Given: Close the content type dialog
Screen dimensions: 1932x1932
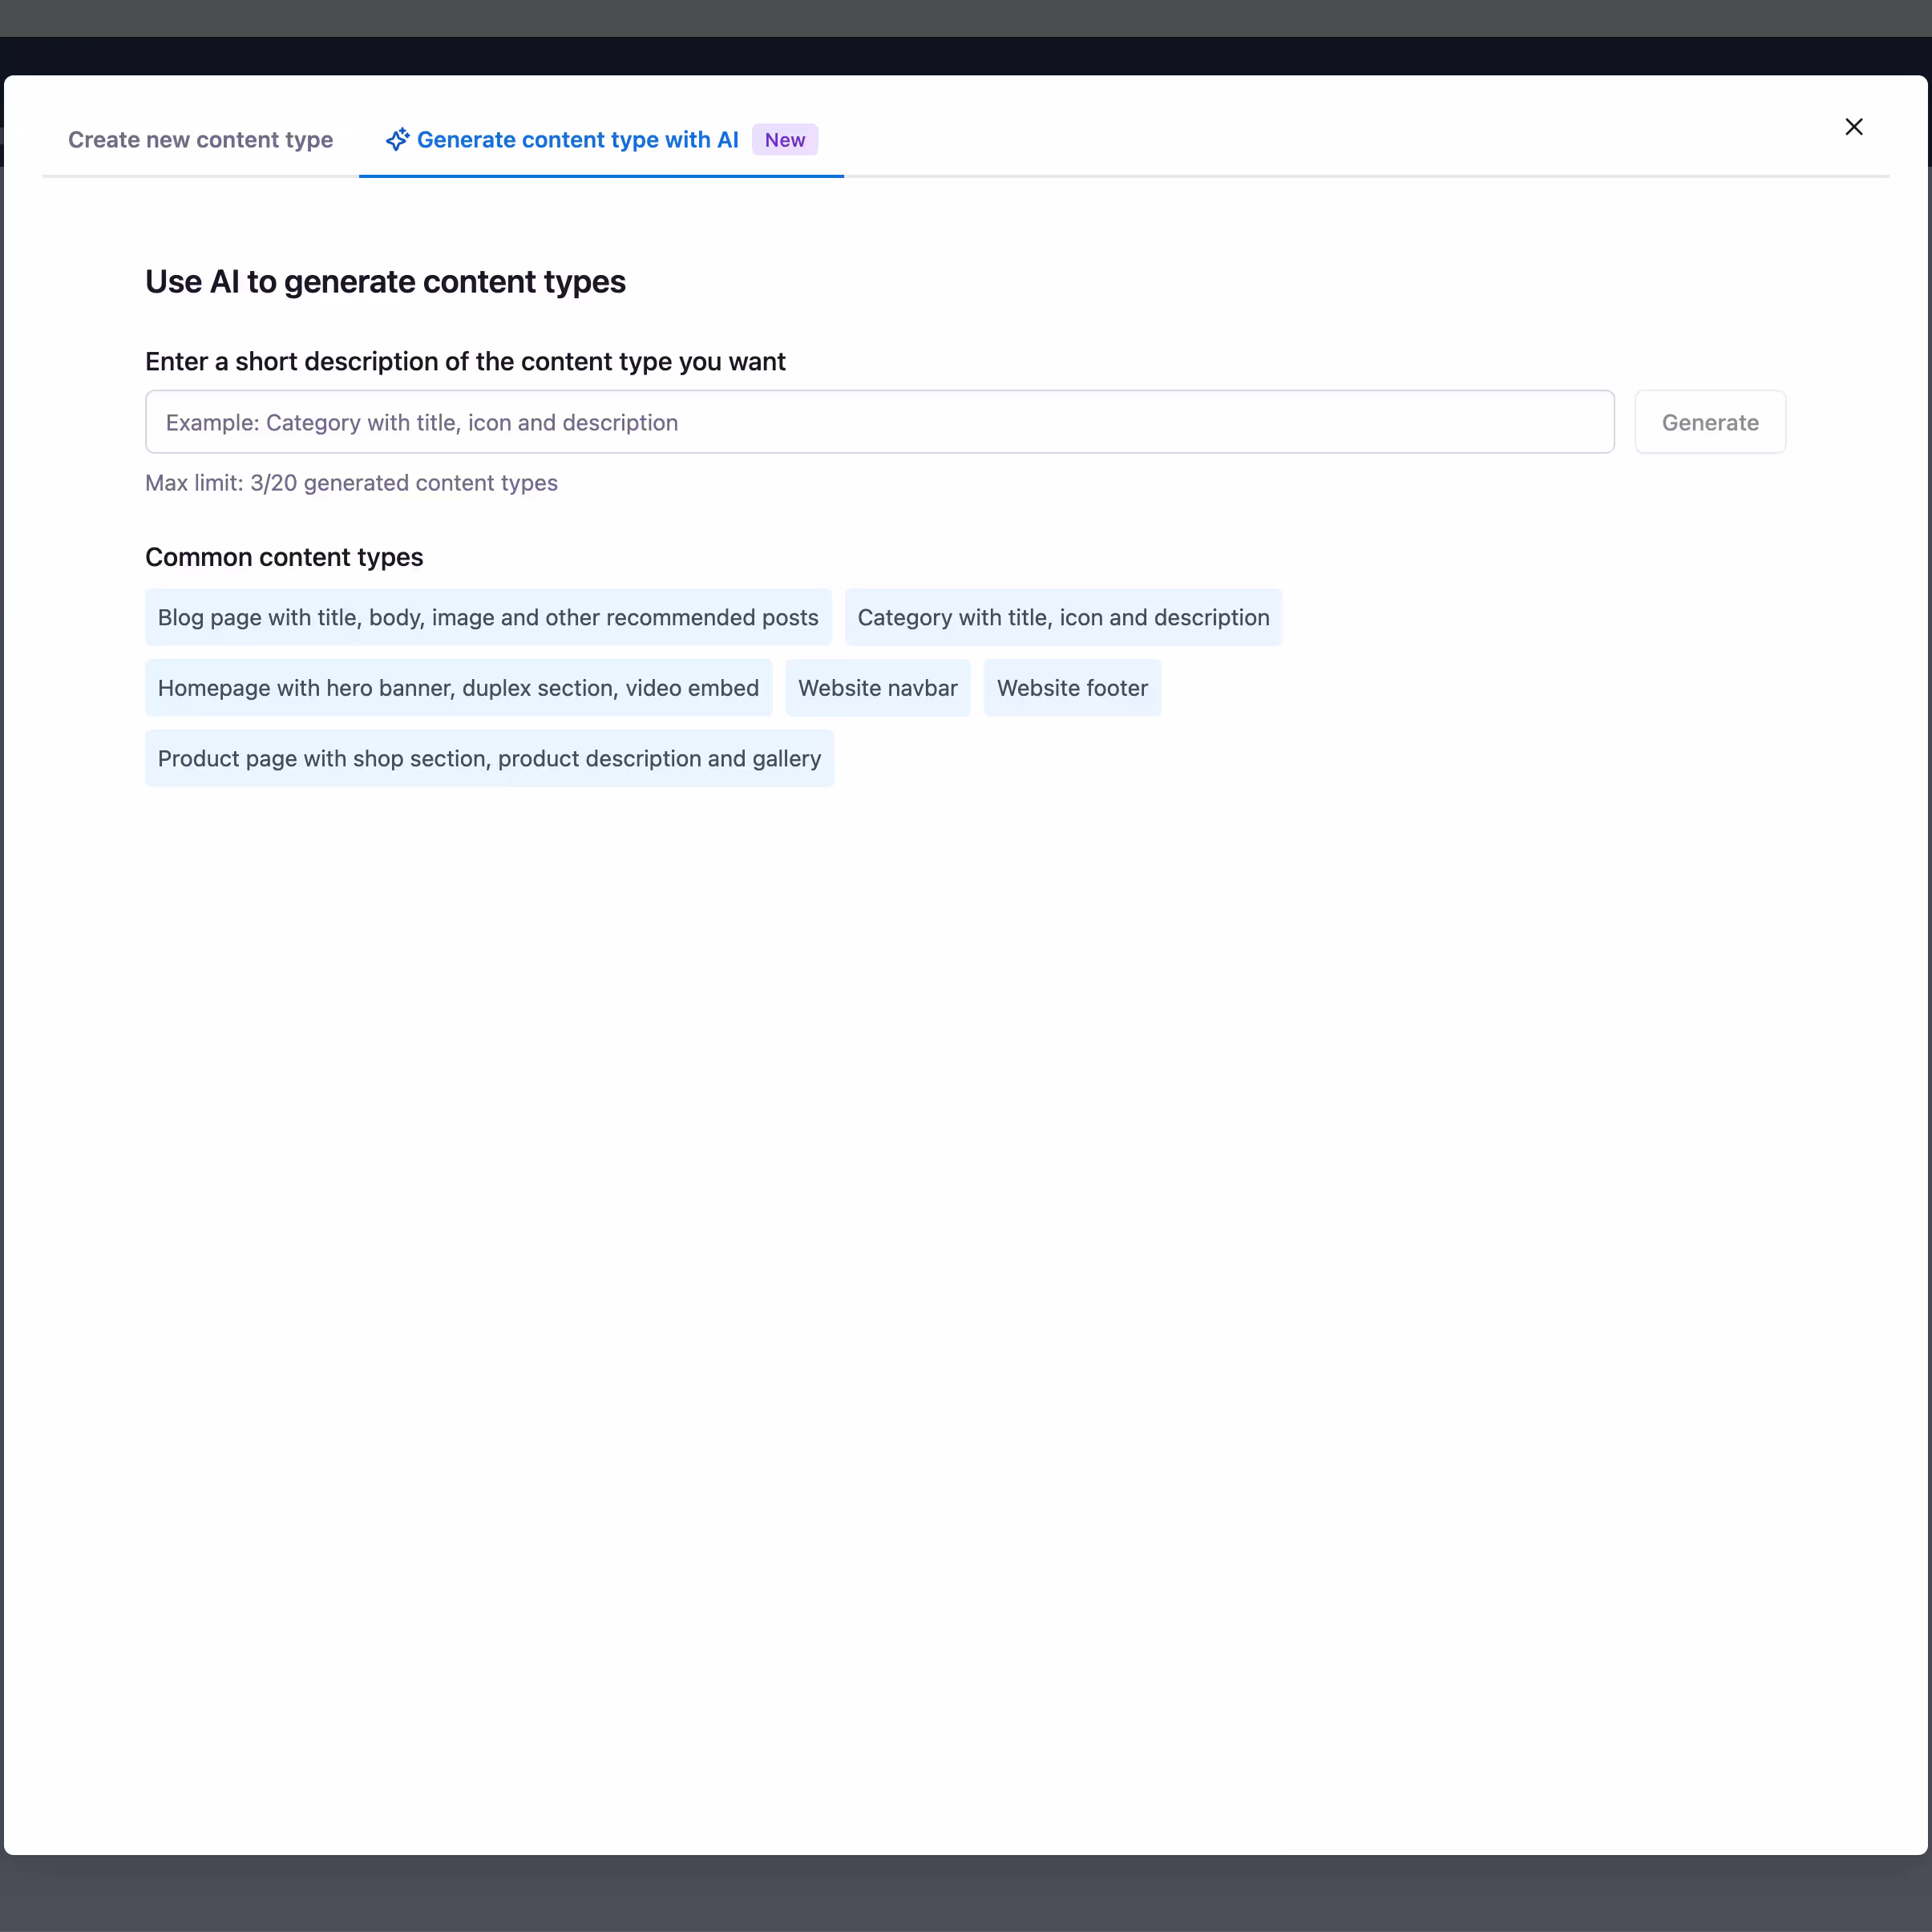Looking at the screenshot, I should [x=1853, y=127].
